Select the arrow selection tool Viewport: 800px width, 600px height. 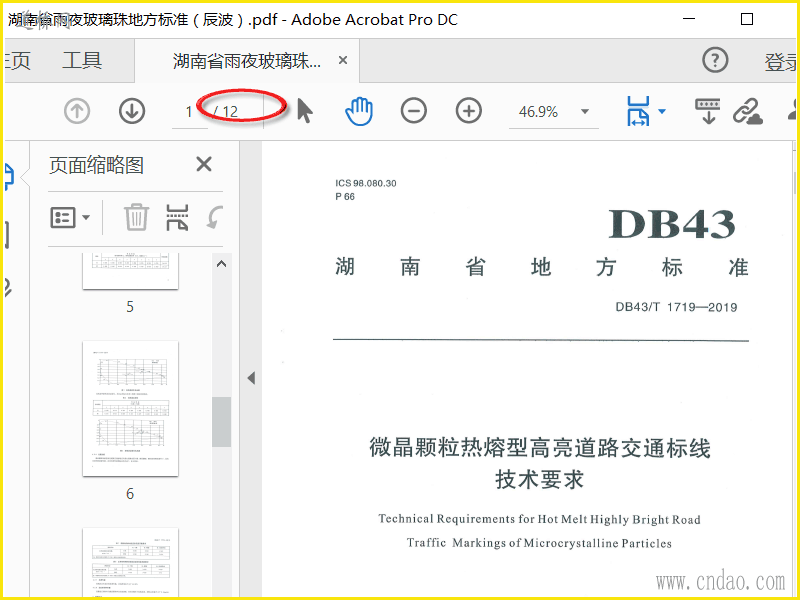tap(305, 111)
